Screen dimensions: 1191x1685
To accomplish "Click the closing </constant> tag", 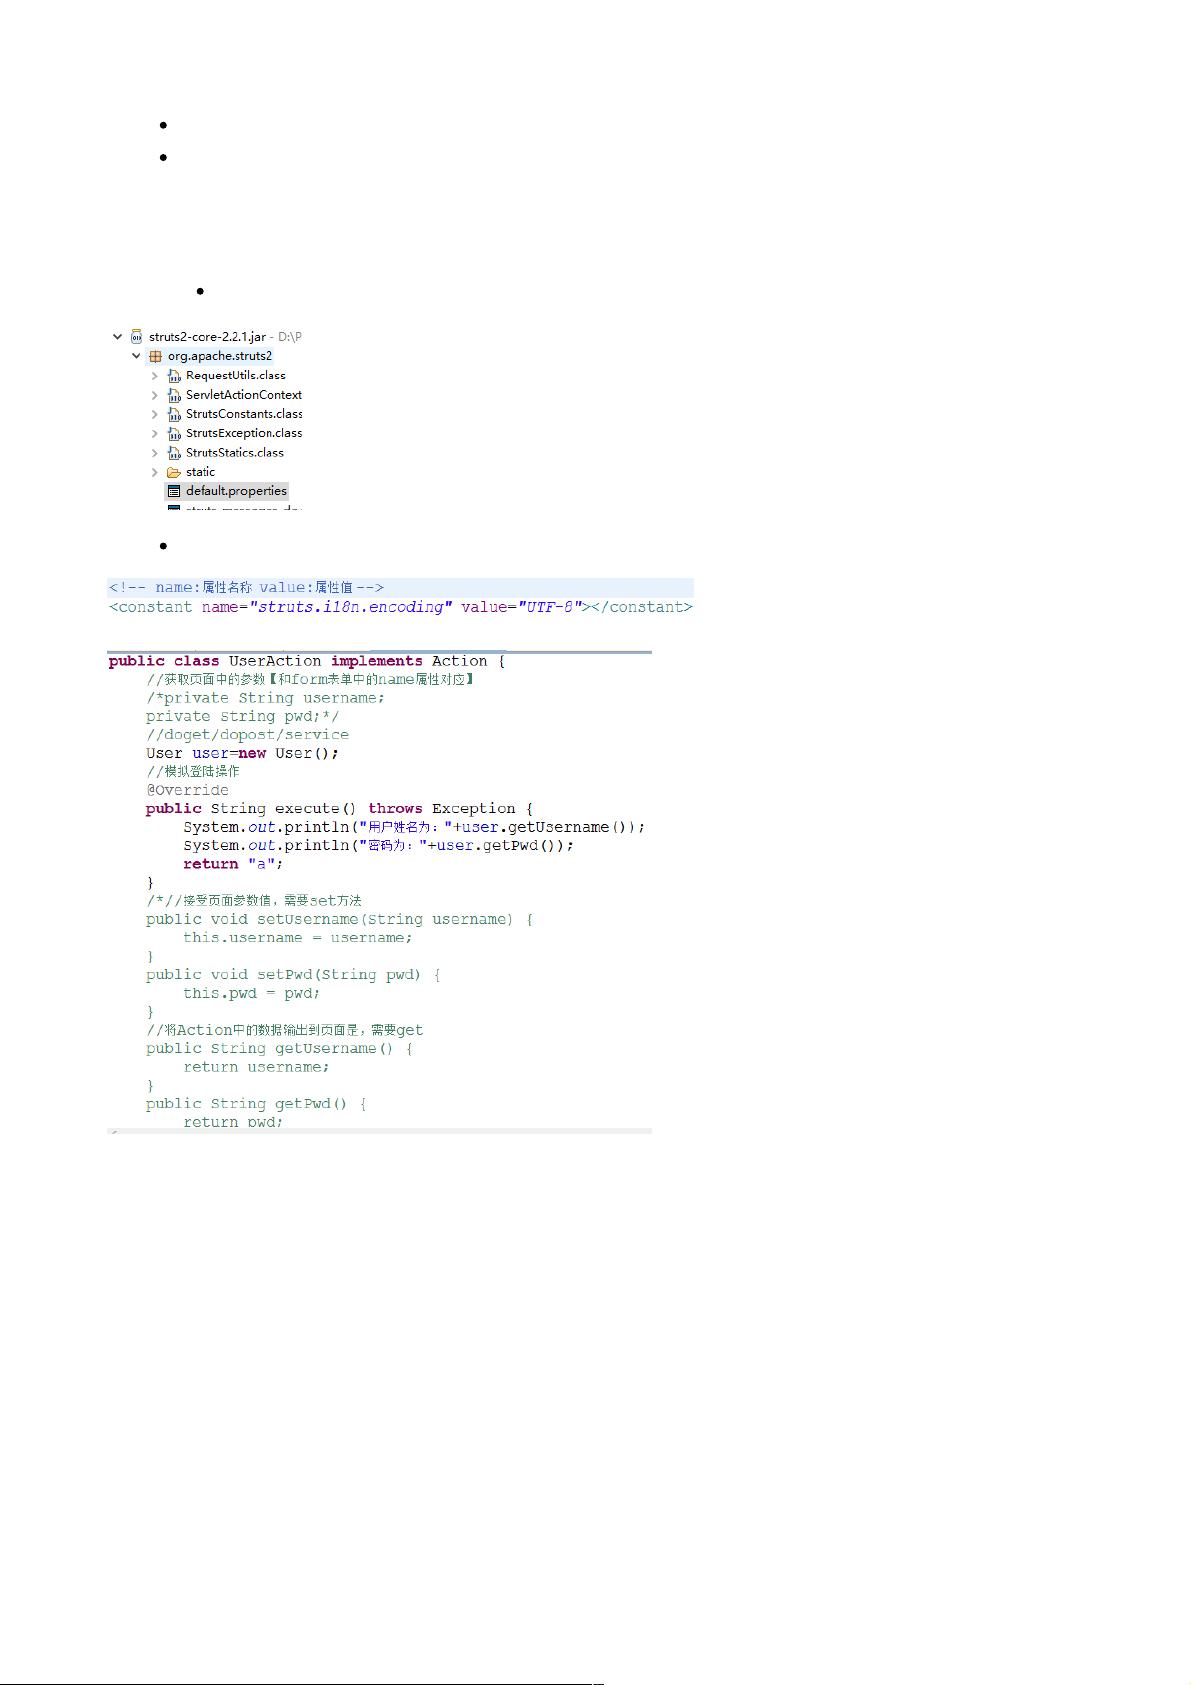I will (642, 607).
